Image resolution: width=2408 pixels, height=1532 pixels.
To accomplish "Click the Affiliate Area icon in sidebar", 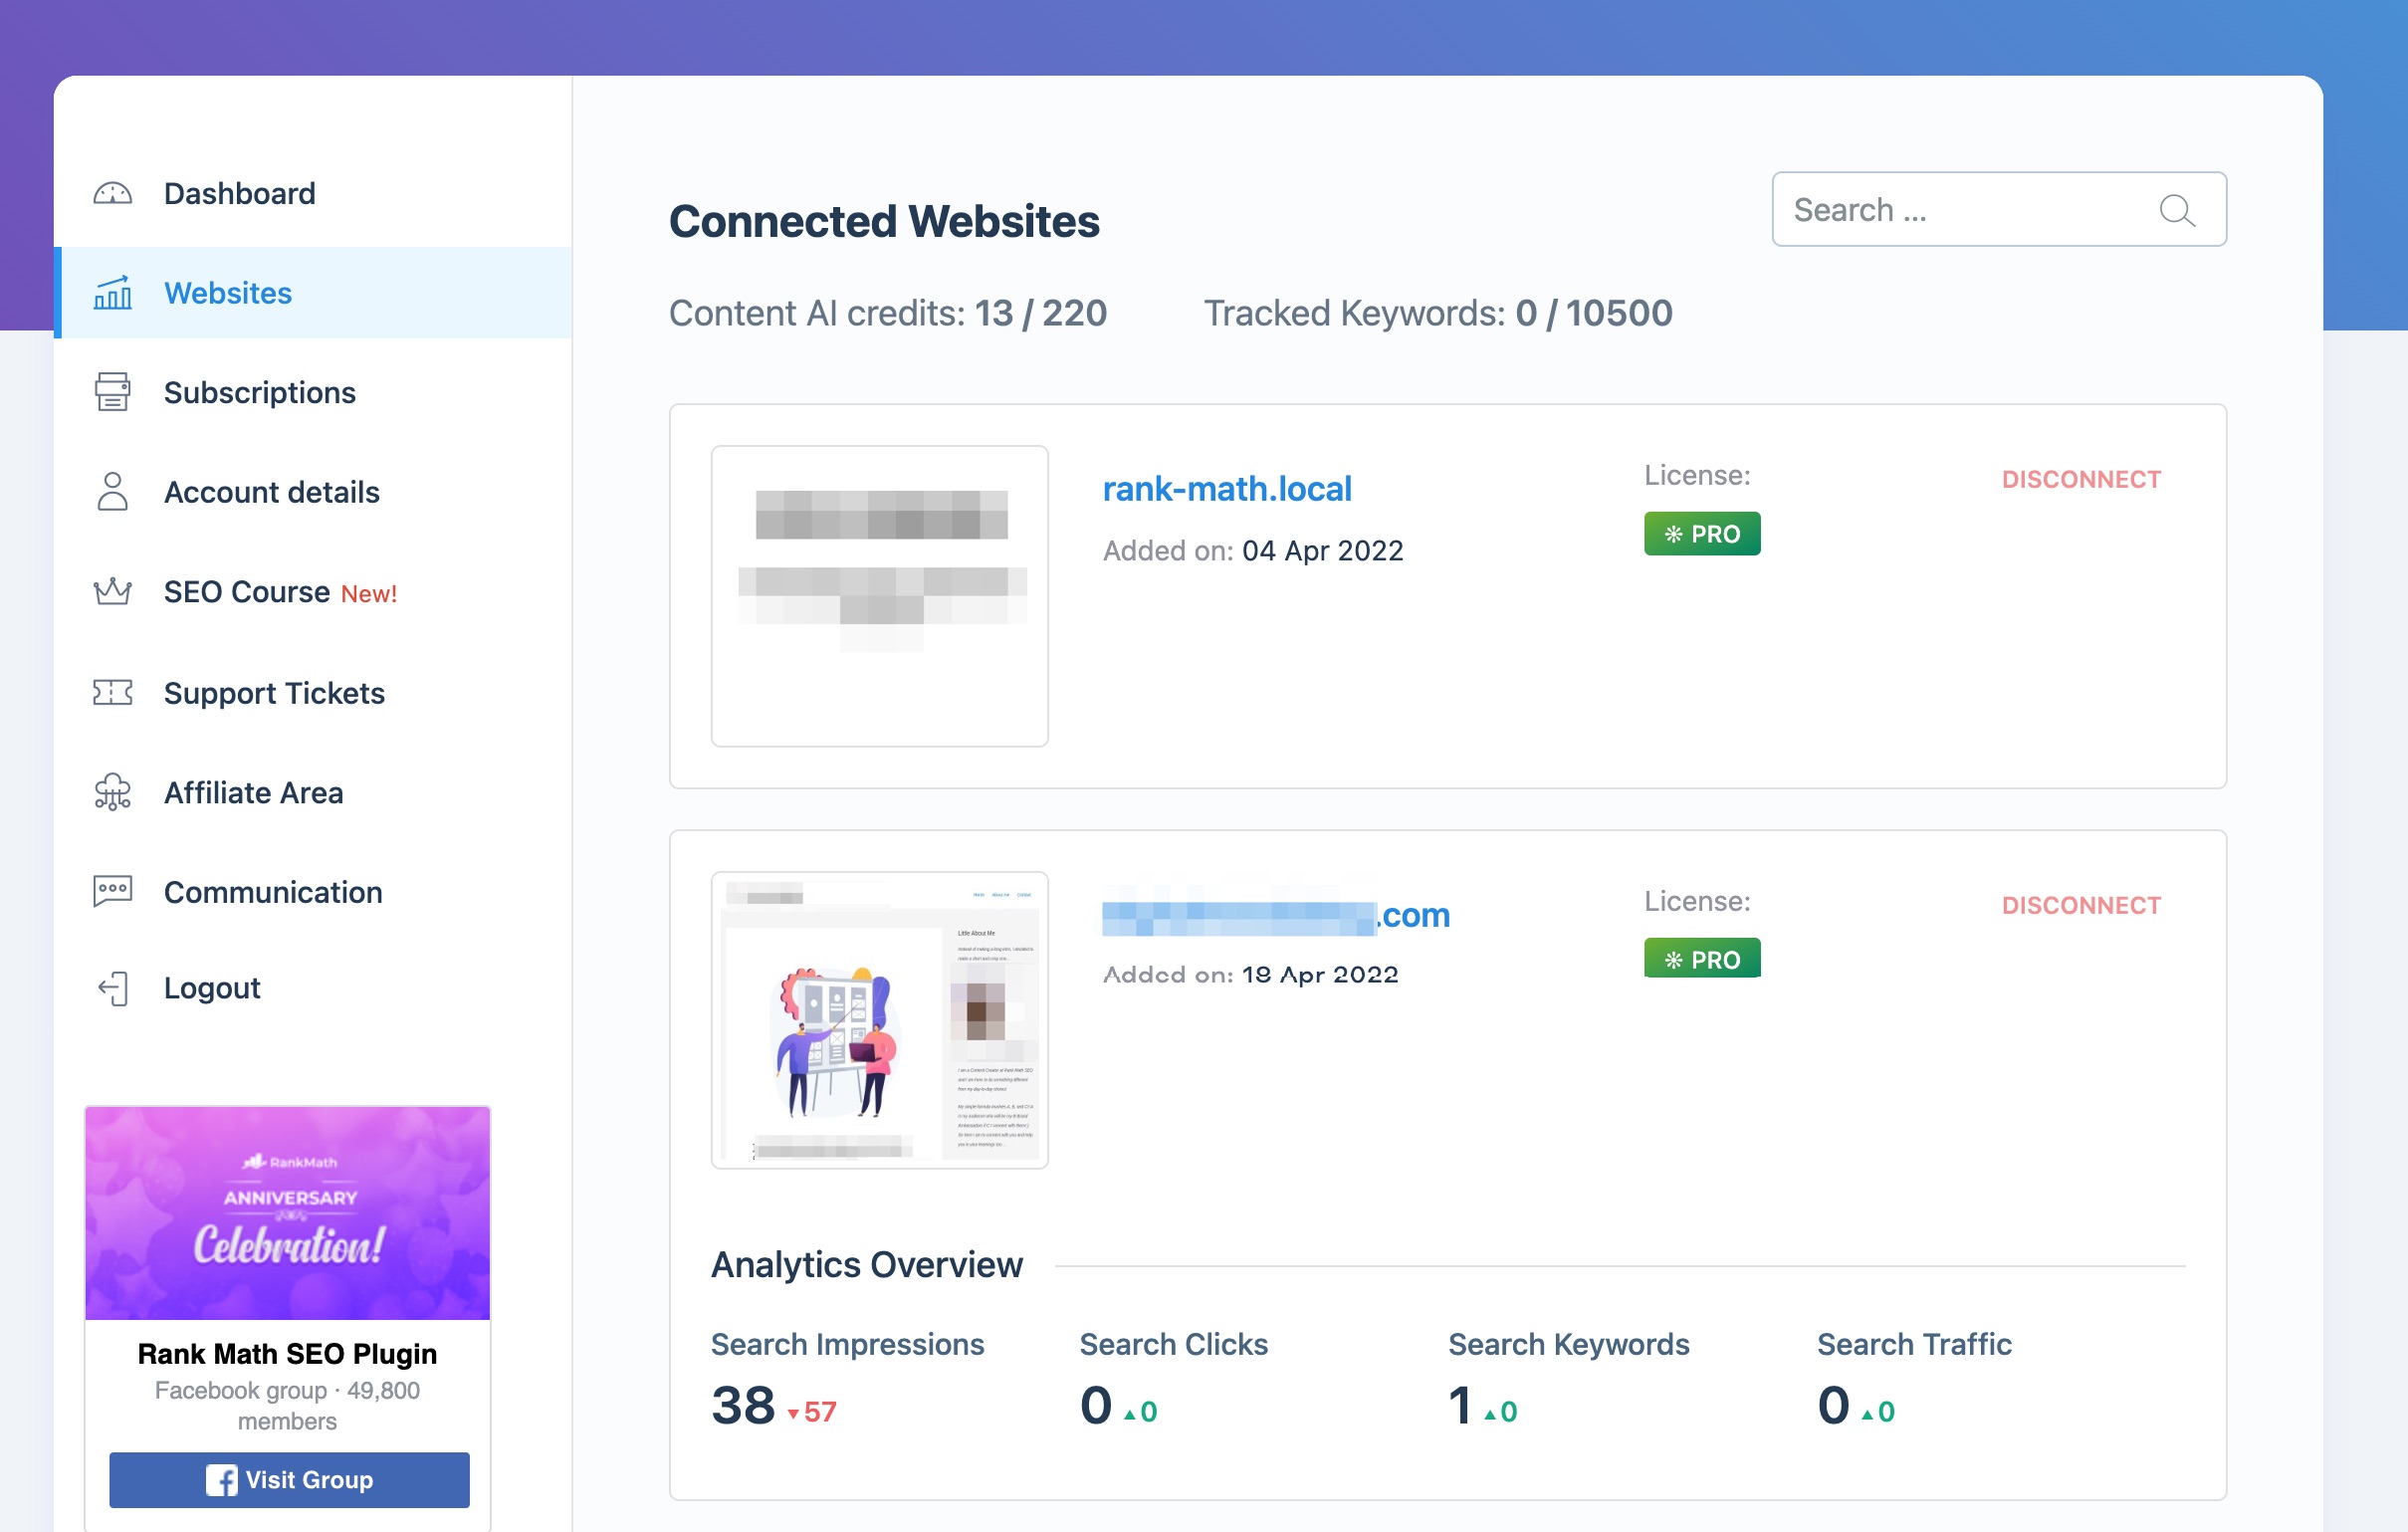I will 114,793.
